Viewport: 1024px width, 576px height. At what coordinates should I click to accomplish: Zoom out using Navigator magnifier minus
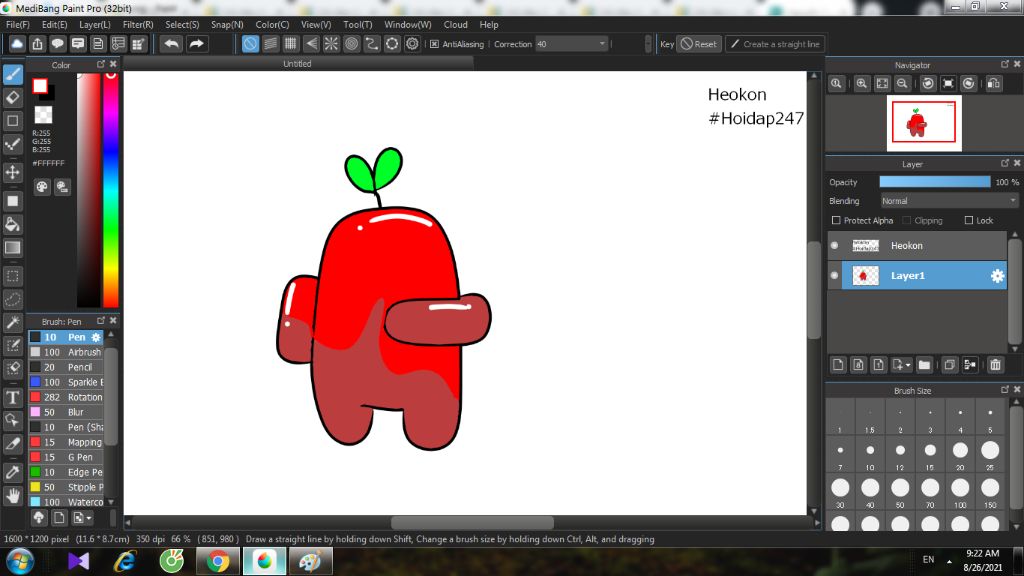pyautogui.click(x=903, y=84)
